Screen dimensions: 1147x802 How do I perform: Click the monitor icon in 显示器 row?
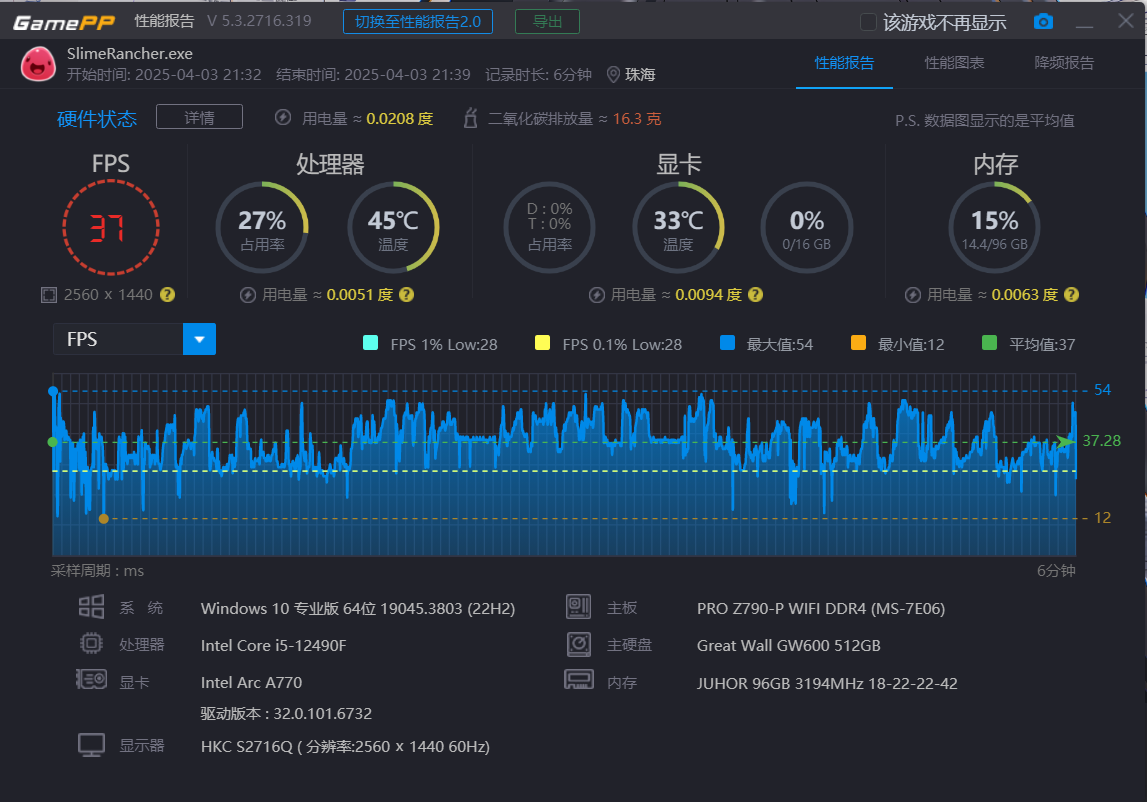tap(91, 745)
